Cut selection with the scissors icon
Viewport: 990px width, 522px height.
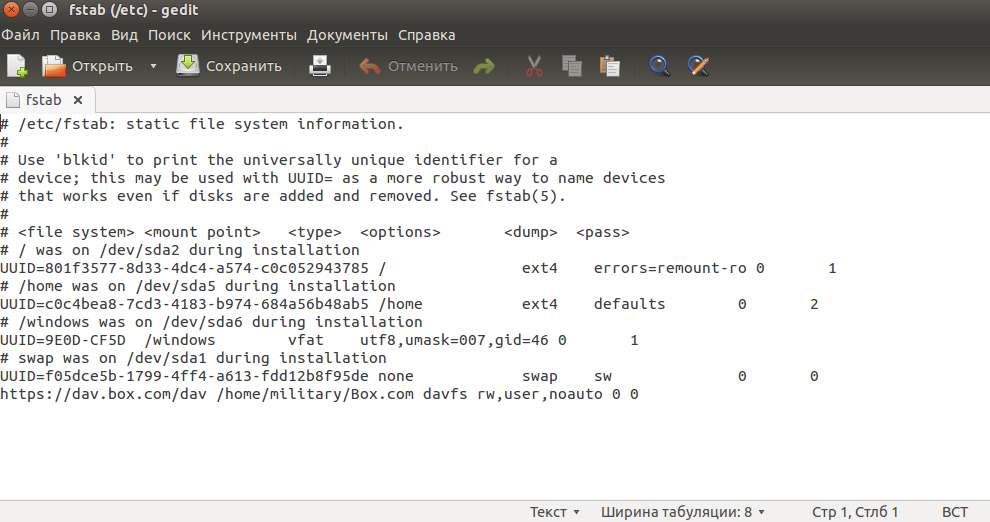pyautogui.click(x=534, y=66)
